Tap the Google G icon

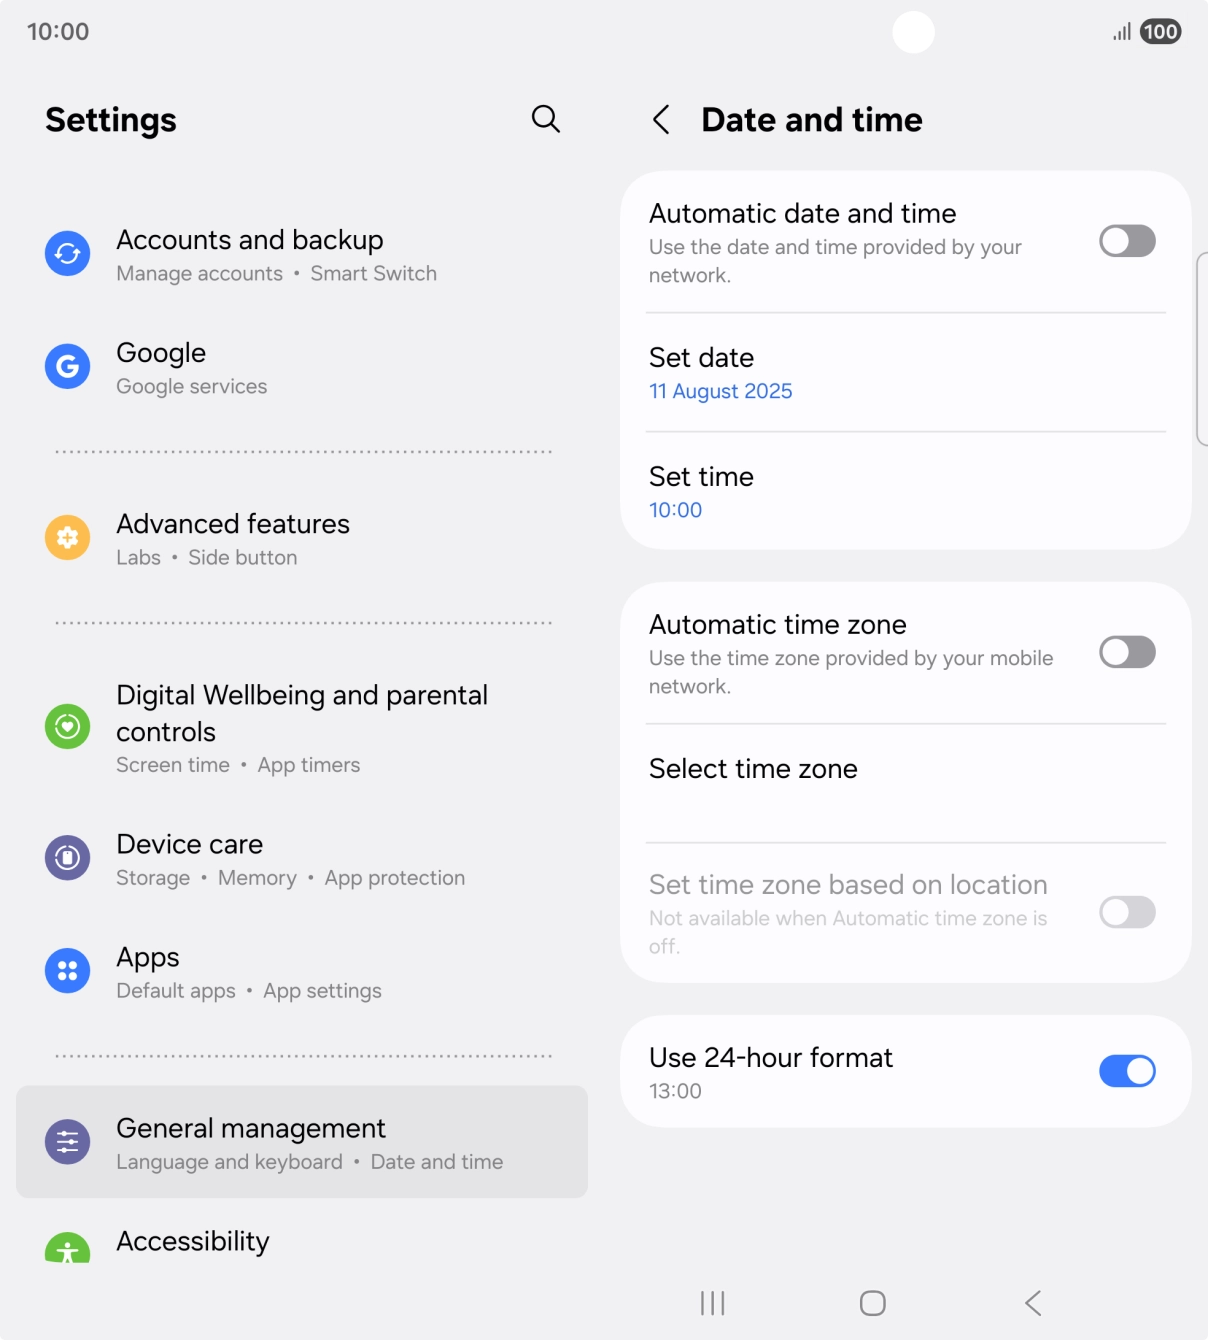[67, 367]
